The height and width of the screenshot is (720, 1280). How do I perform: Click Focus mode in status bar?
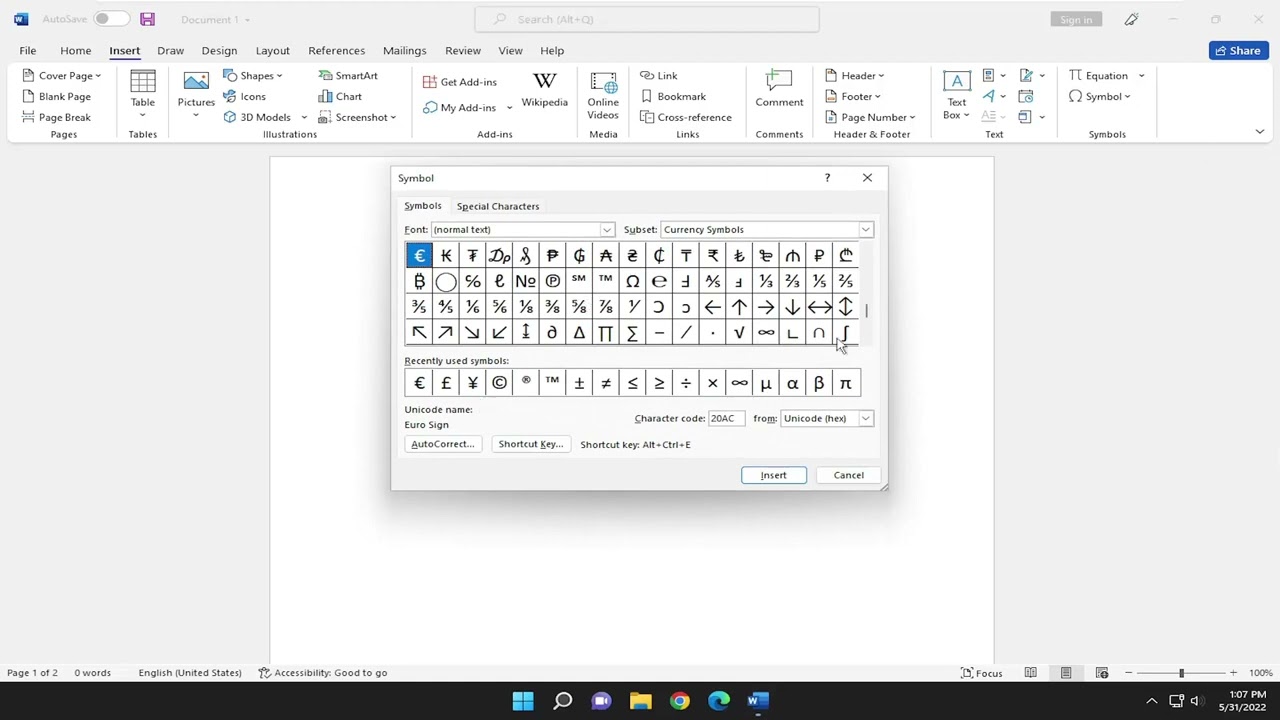click(x=981, y=673)
